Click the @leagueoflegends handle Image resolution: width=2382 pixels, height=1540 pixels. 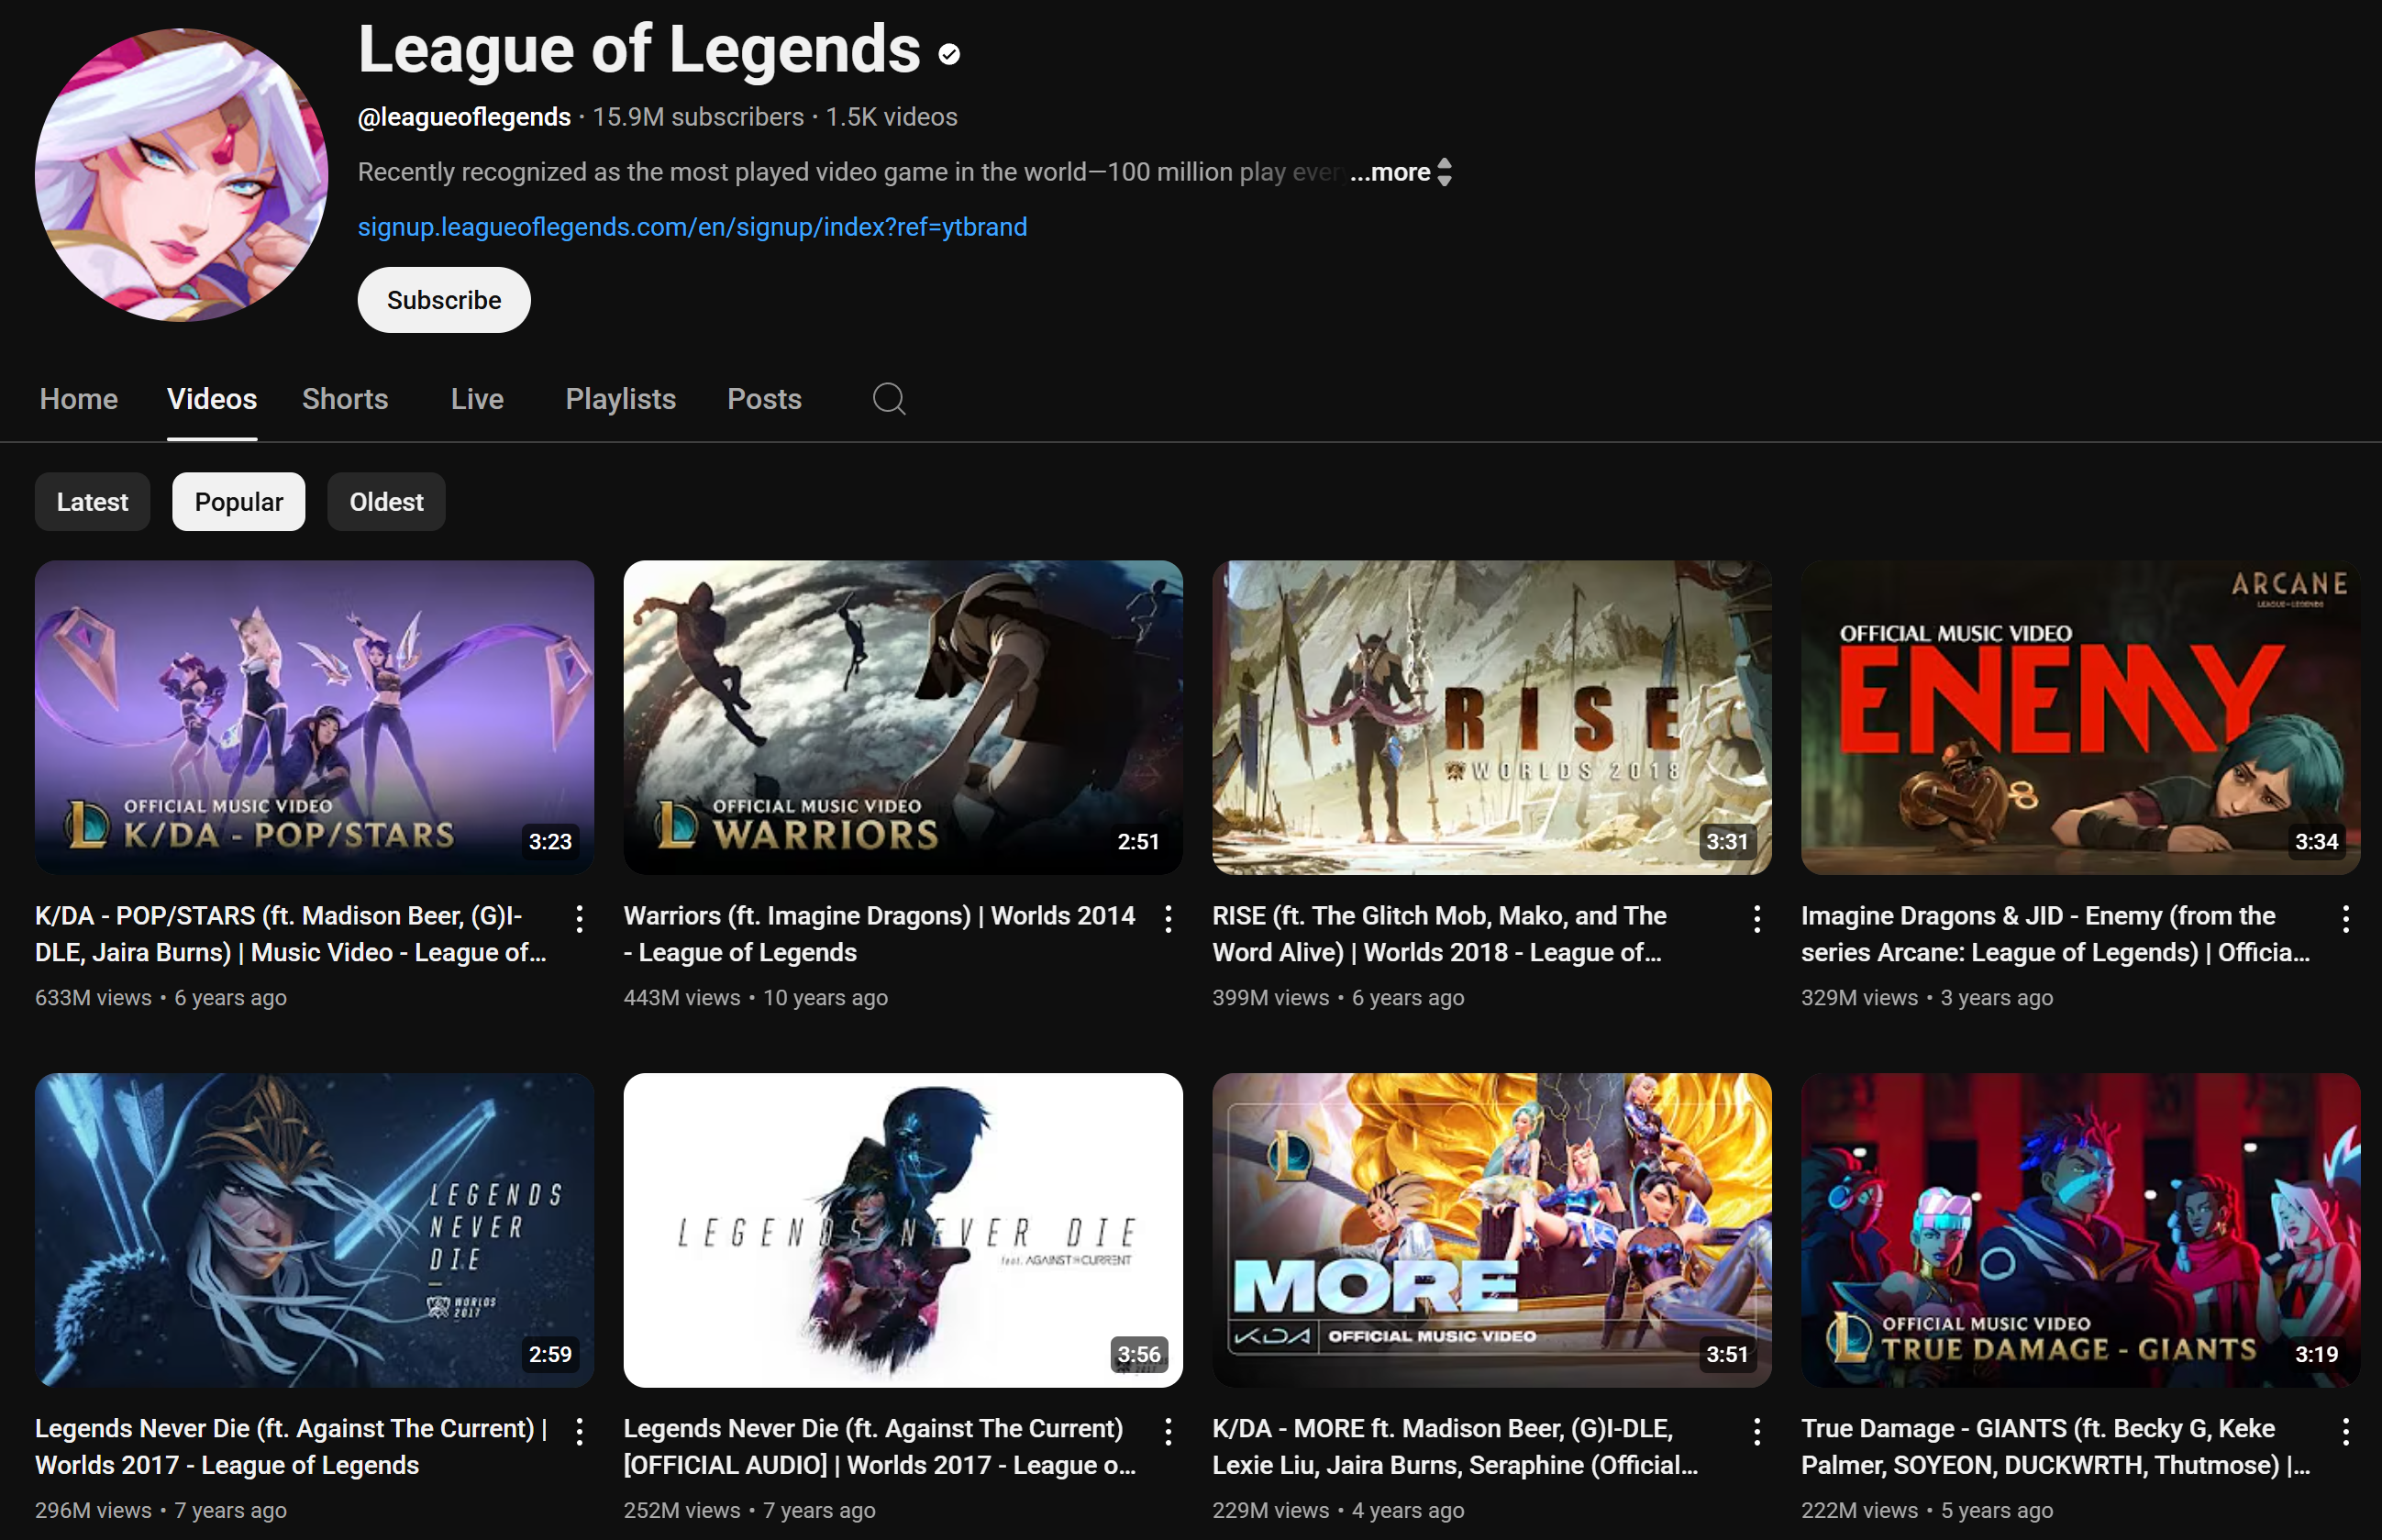[x=464, y=117]
